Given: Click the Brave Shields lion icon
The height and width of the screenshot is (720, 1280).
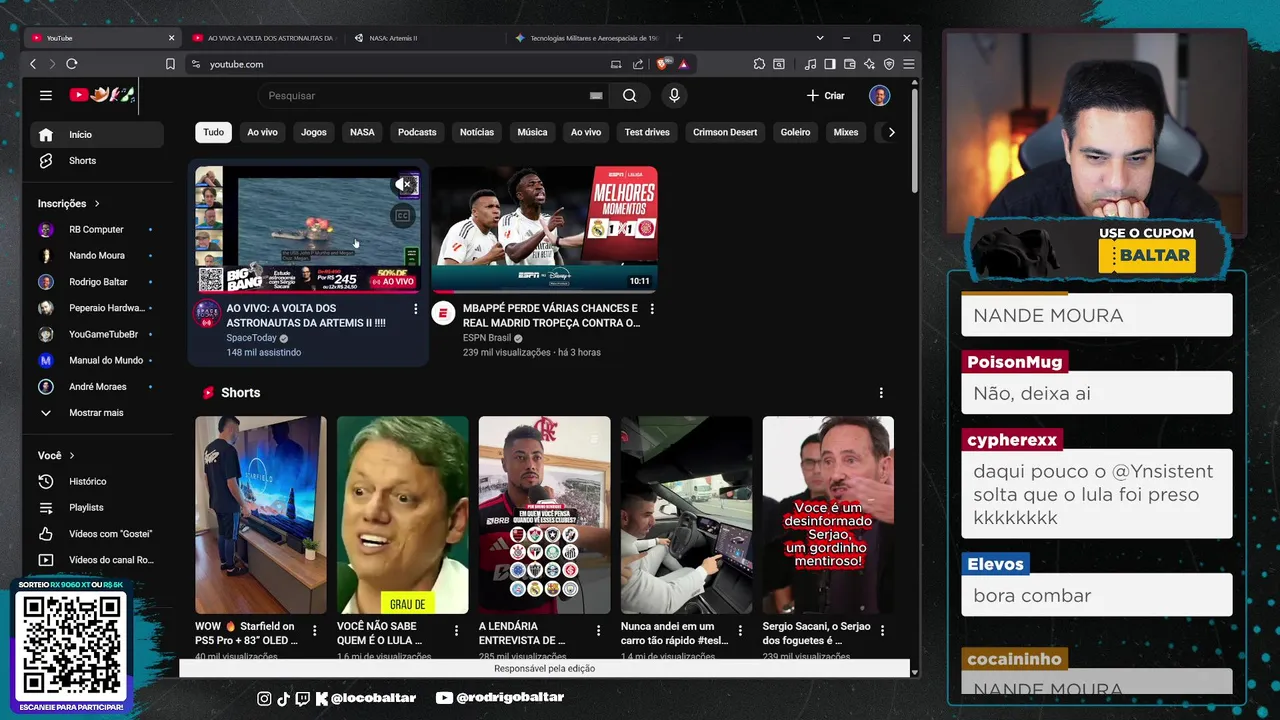Looking at the screenshot, I should tap(663, 64).
